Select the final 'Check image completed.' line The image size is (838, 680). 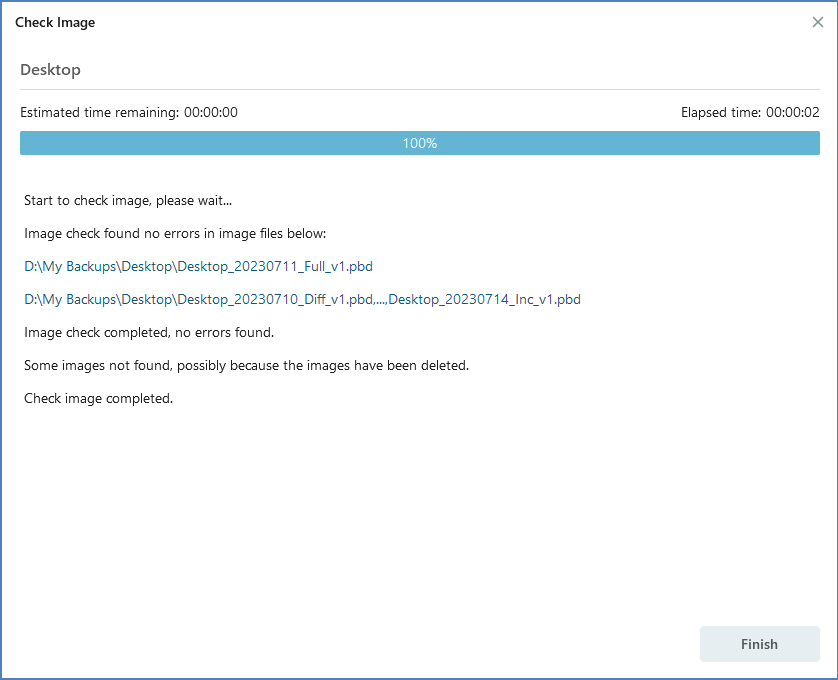click(98, 398)
